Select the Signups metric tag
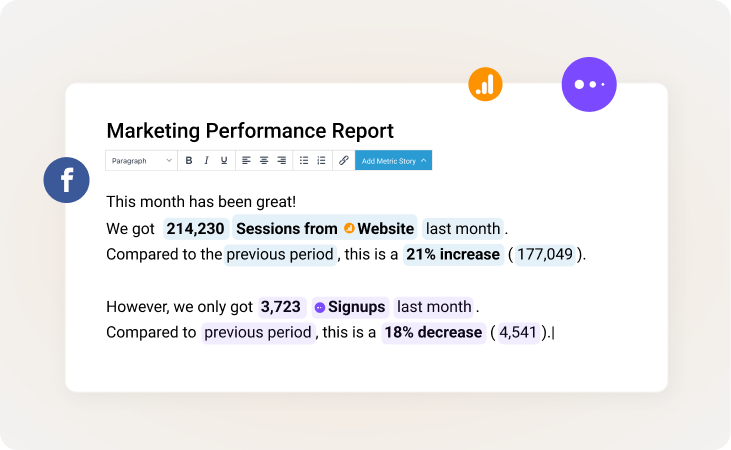 [349, 307]
